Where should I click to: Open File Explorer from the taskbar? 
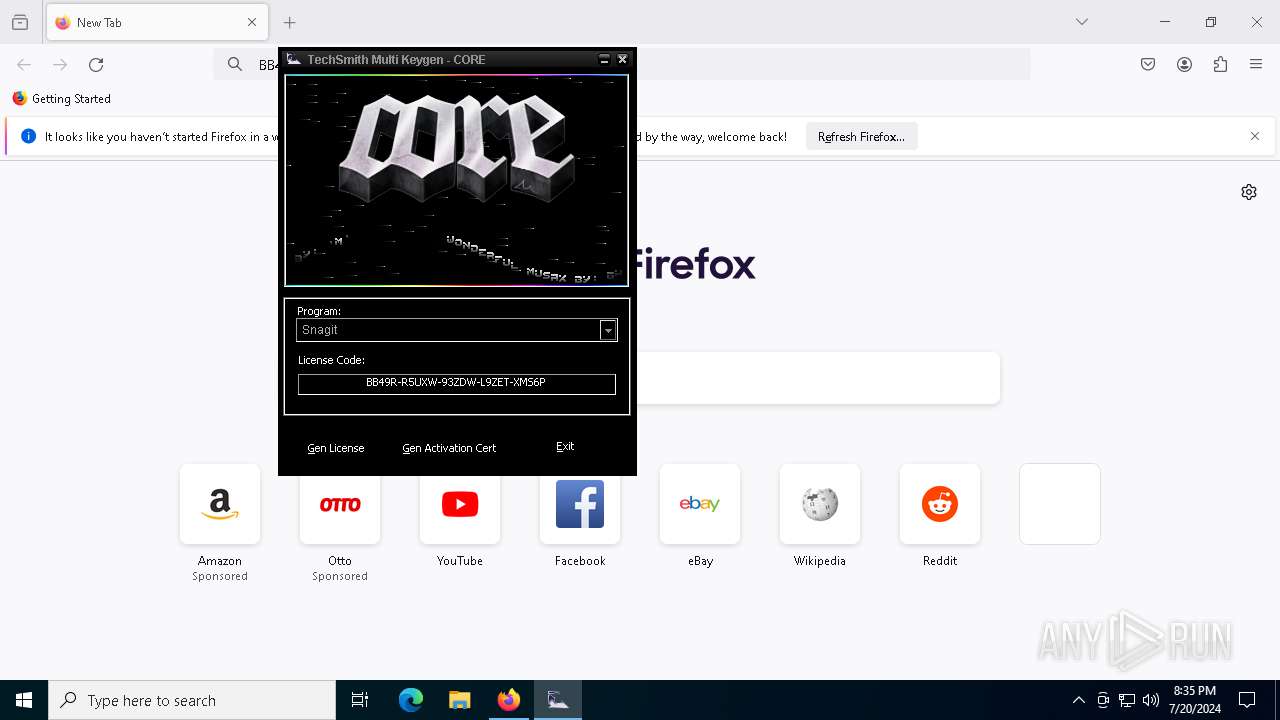pyautogui.click(x=460, y=701)
